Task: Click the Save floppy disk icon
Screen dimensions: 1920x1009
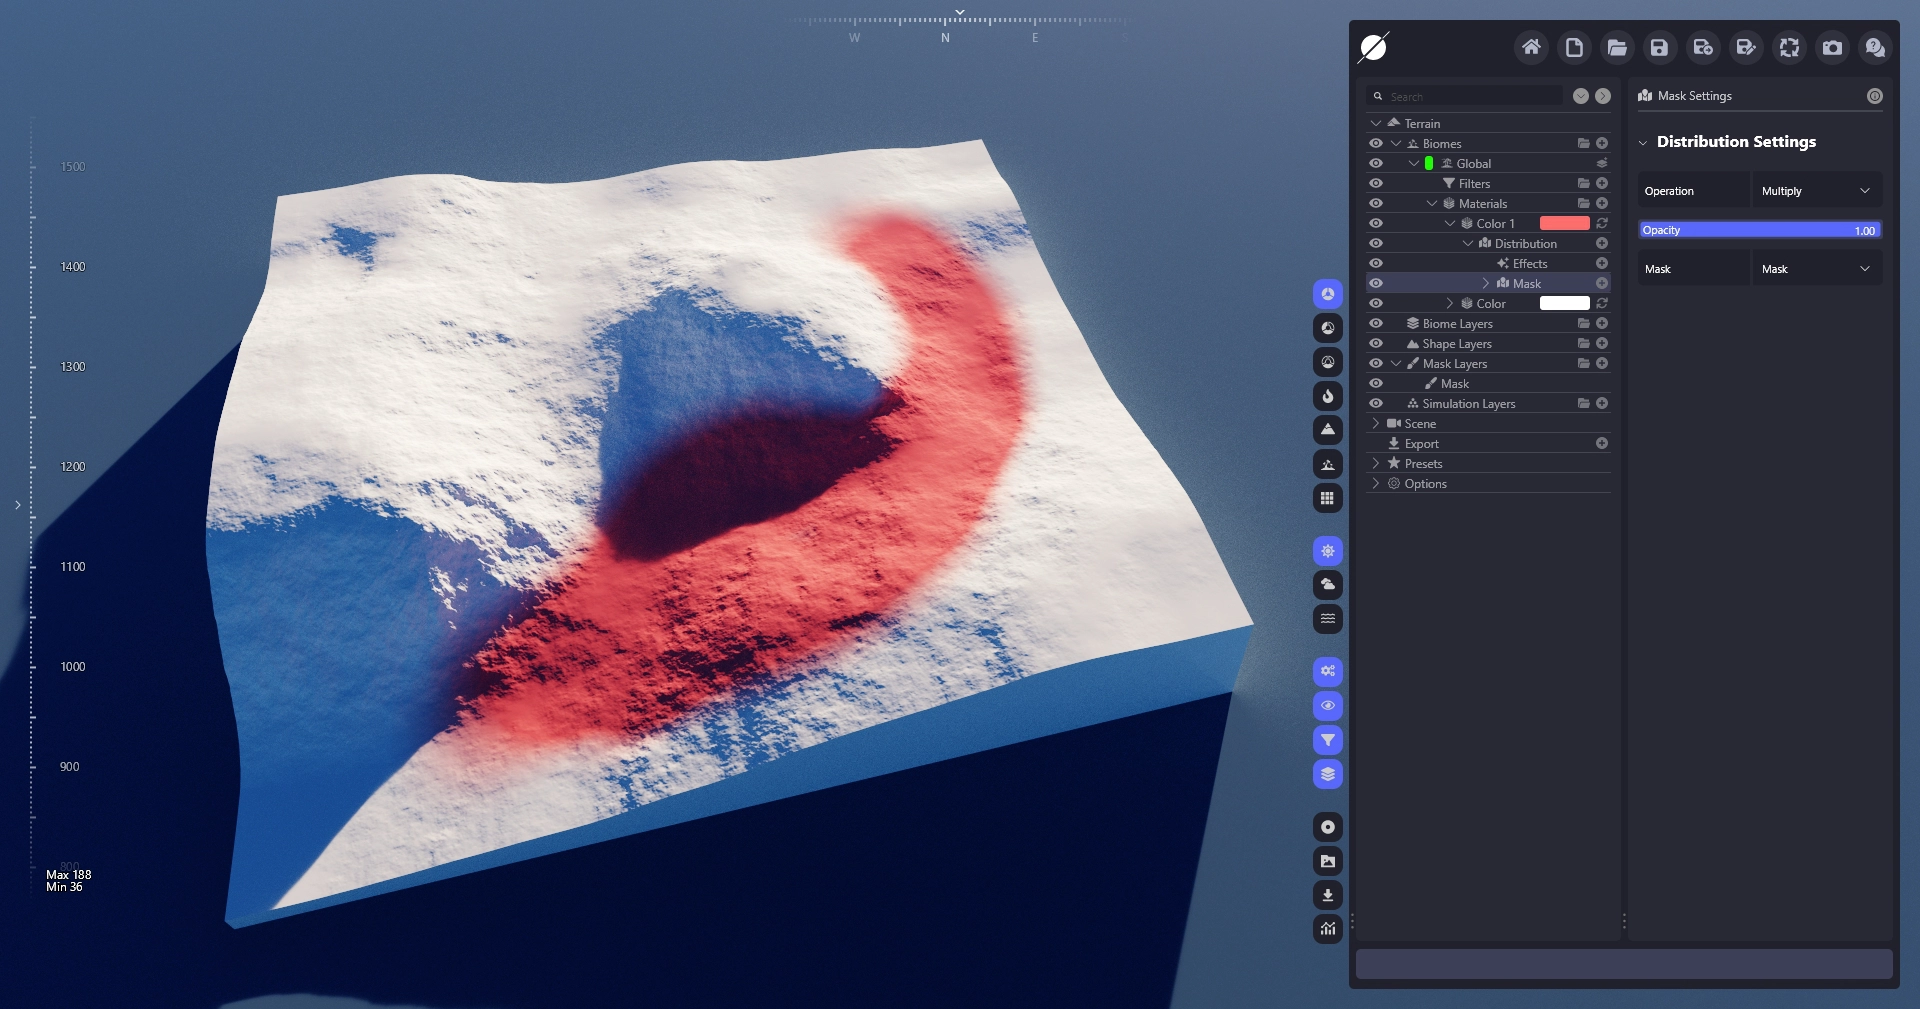Action: 1659,47
